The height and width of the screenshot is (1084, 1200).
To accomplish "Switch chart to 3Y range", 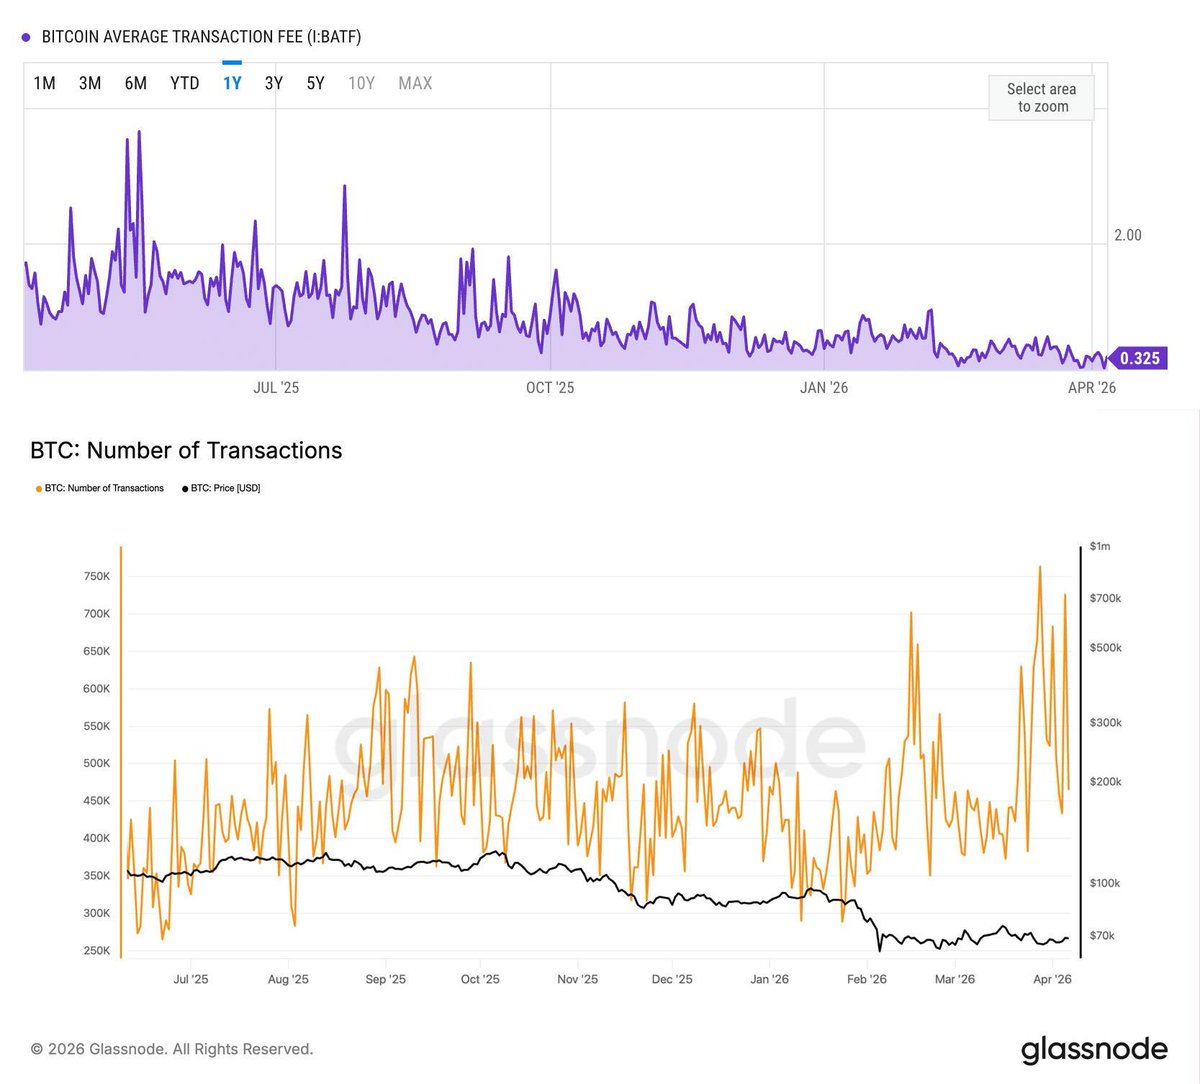I will click(274, 83).
